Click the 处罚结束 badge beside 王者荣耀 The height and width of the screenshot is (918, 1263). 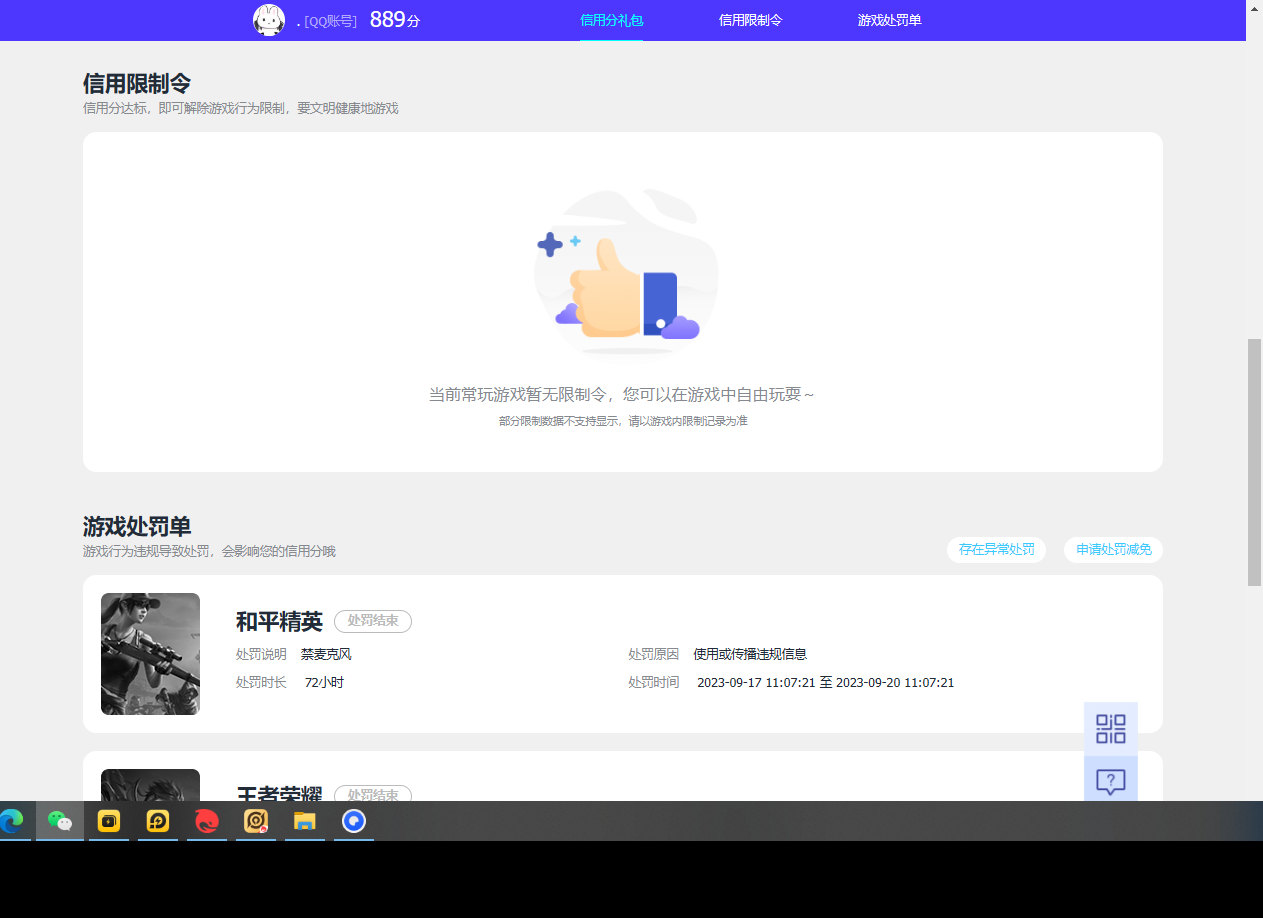pos(373,794)
